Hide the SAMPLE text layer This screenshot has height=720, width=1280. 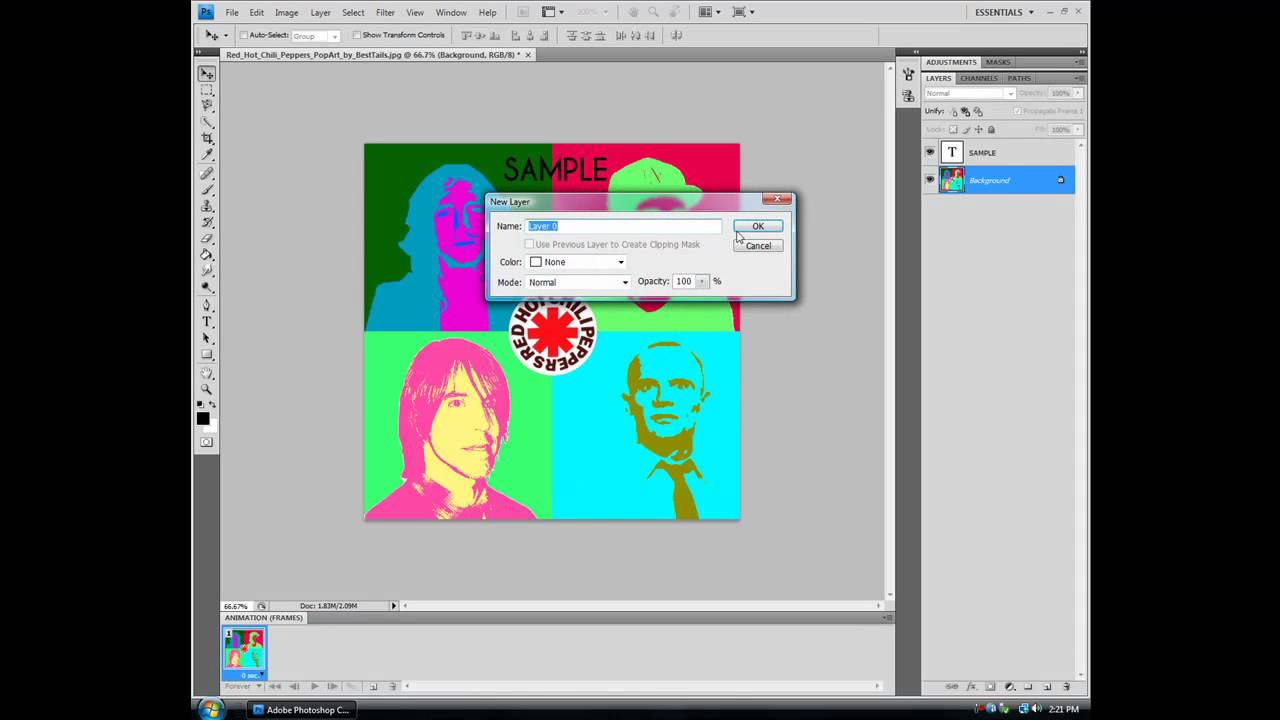pos(930,152)
